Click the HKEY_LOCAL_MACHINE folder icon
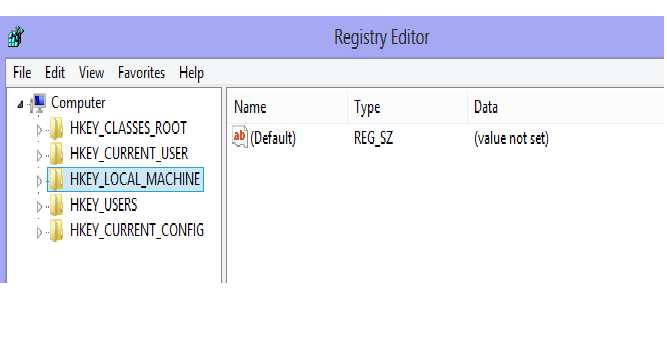Image resolution: width=667 pixels, height=360 pixels. [x=56, y=179]
